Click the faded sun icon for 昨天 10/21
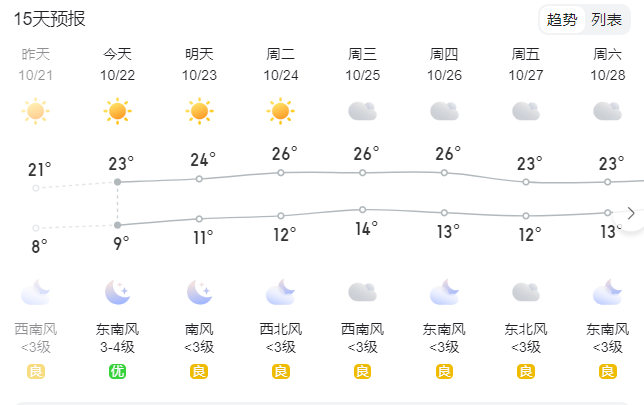 [x=35, y=111]
